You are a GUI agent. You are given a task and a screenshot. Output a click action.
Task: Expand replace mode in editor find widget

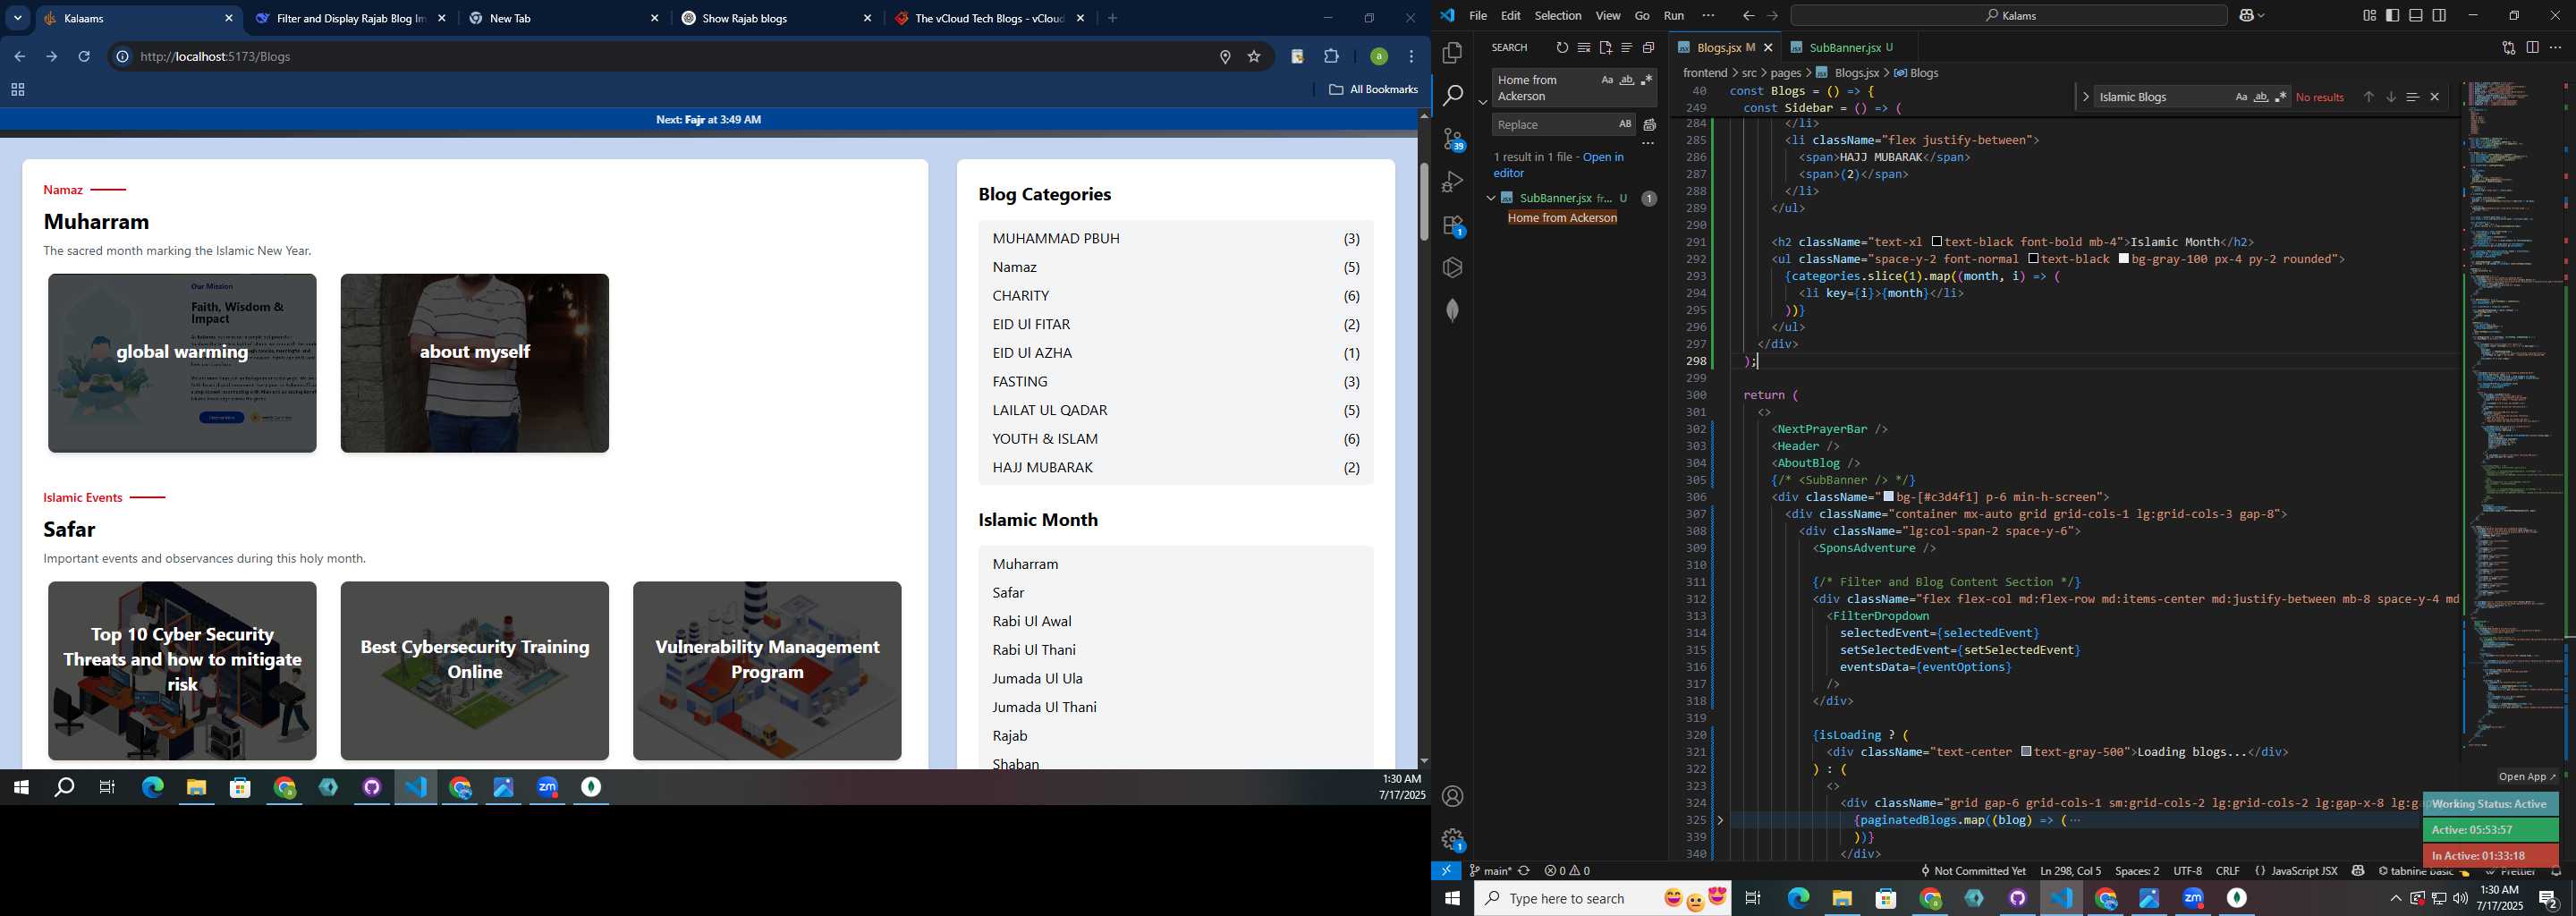point(2085,97)
